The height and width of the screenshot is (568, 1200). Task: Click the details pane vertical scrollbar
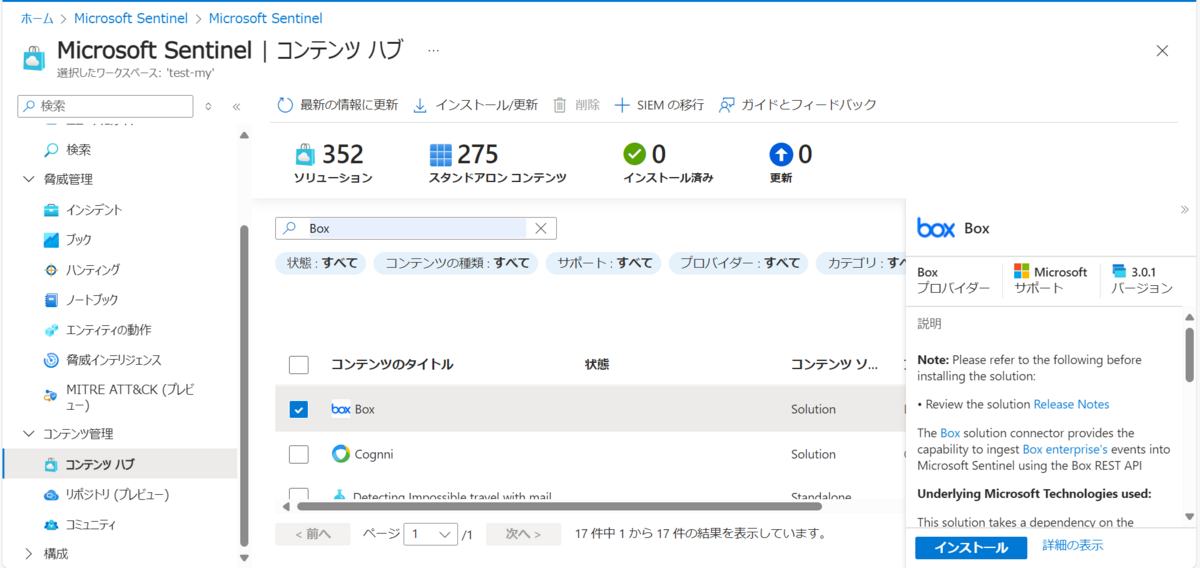click(x=1189, y=354)
